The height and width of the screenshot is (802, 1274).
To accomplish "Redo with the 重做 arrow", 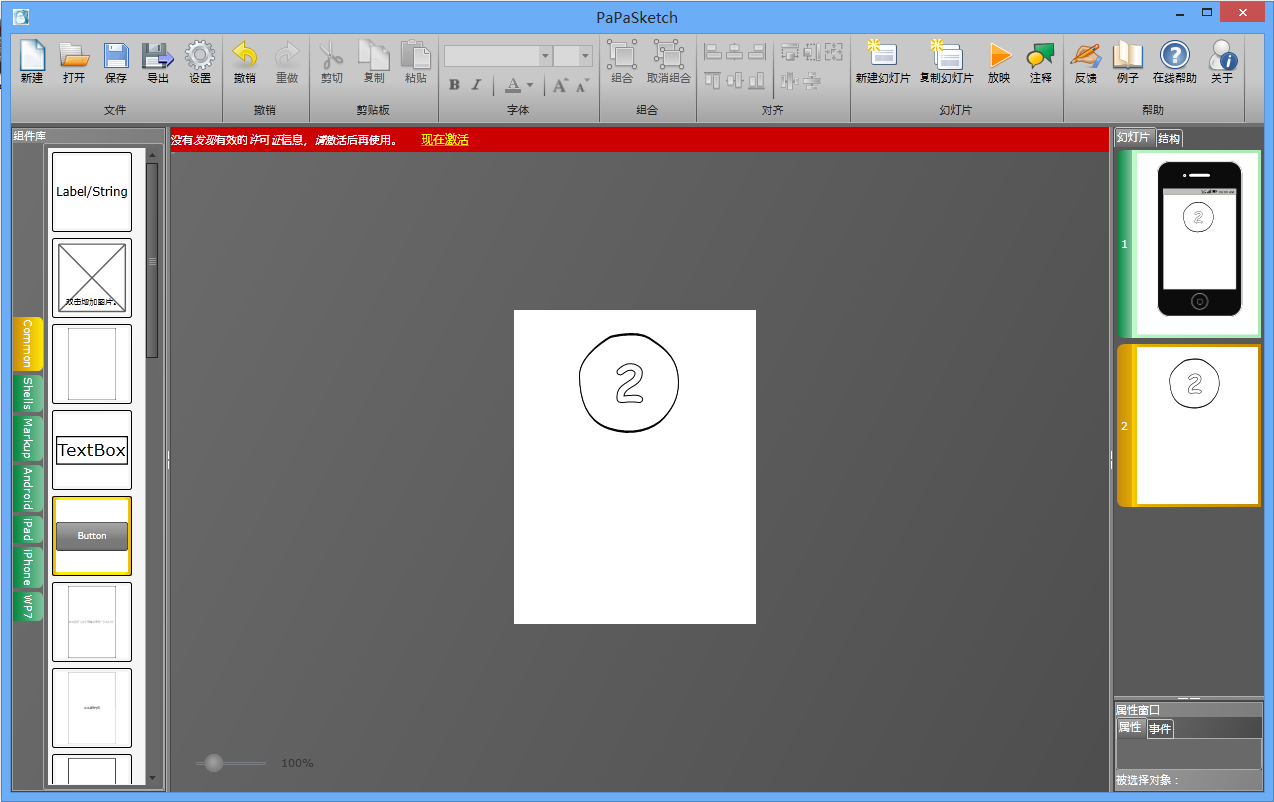I will [287, 62].
